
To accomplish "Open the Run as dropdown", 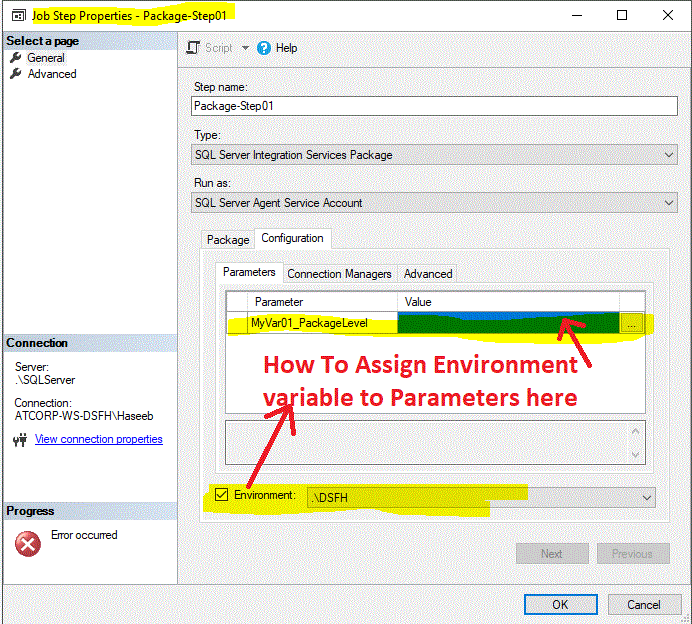I will tap(434, 203).
